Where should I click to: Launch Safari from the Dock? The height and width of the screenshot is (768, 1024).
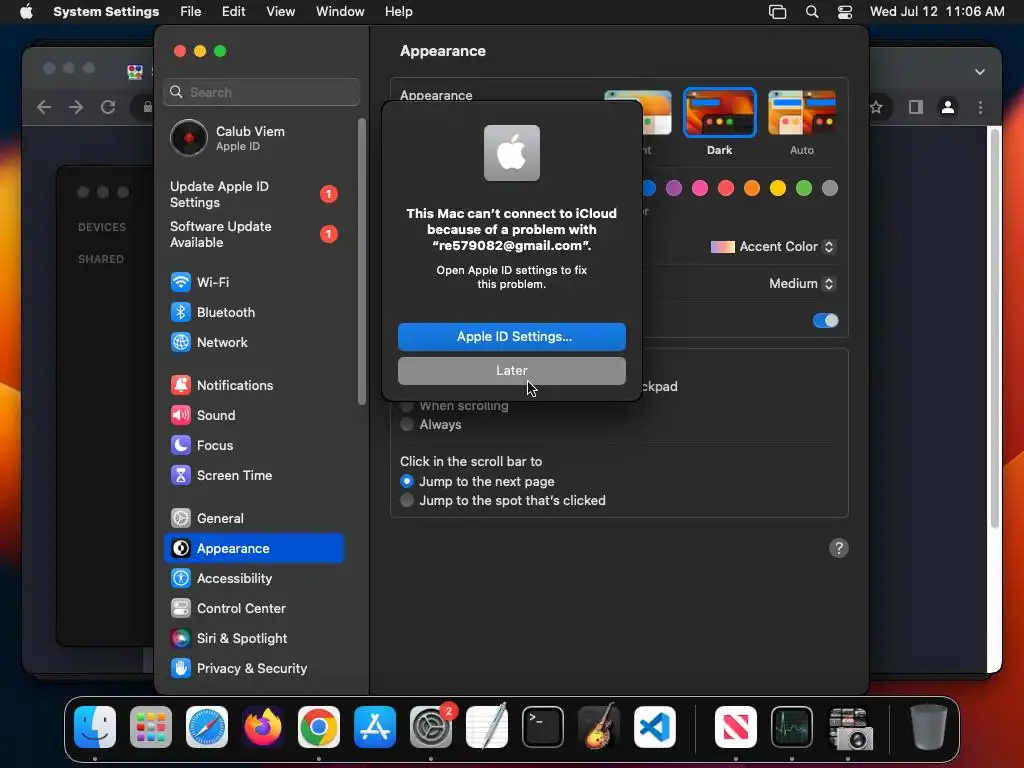pyautogui.click(x=207, y=727)
